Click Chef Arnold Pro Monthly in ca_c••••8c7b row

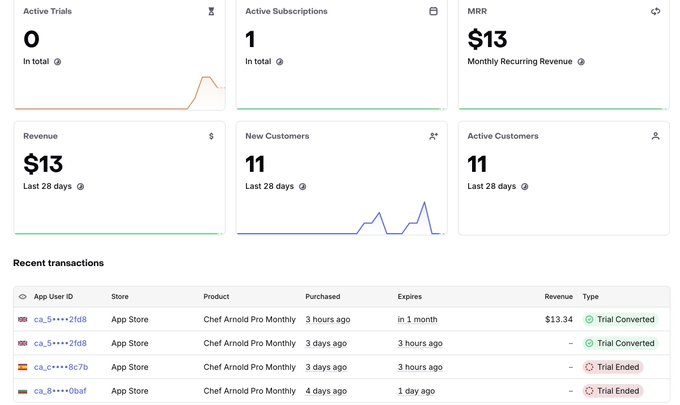tap(249, 367)
